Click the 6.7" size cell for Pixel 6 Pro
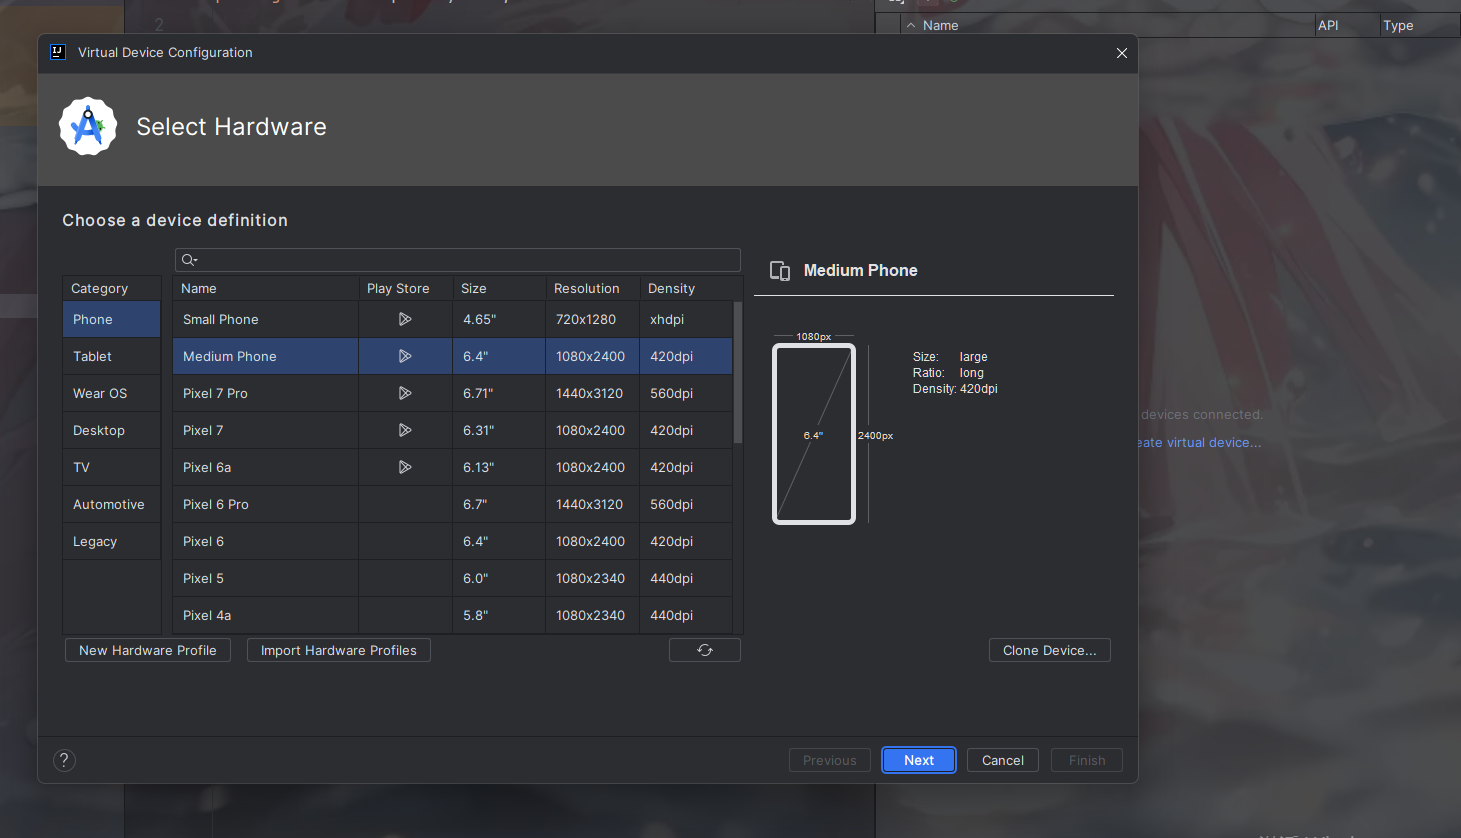This screenshot has width=1461, height=838. [x=499, y=504]
